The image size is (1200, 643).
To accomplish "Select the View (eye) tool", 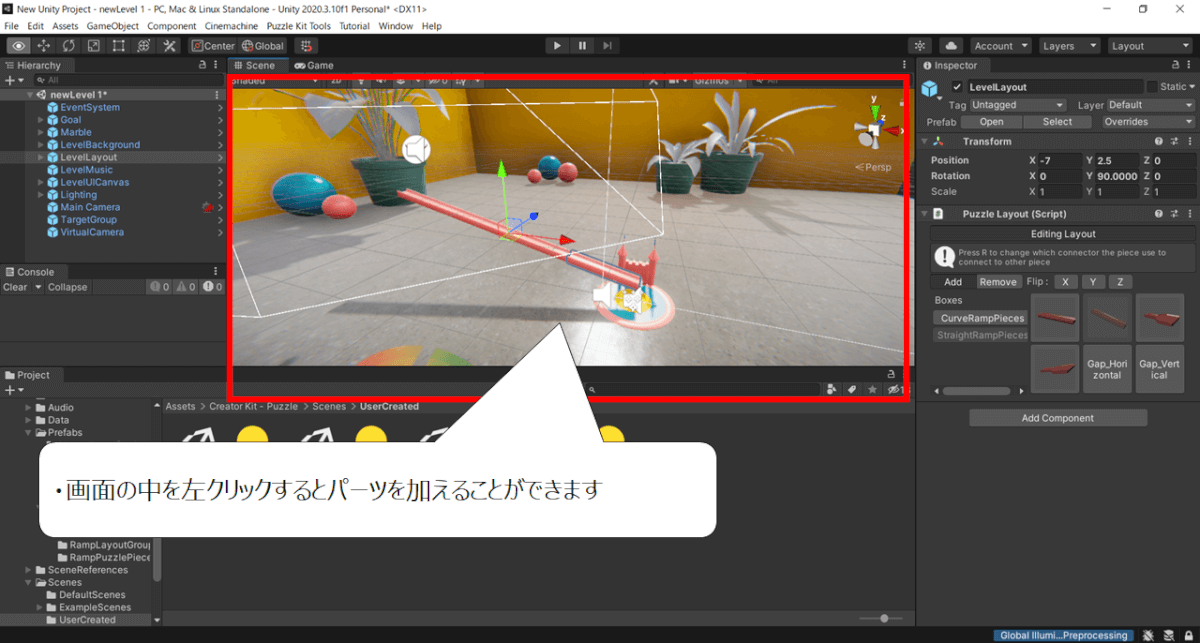I will point(18,46).
